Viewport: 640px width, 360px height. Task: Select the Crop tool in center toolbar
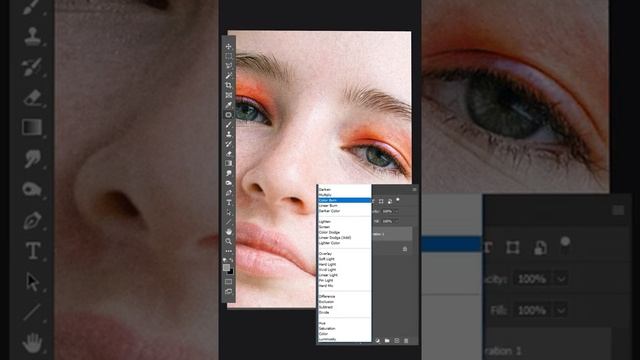tap(229, 85)
